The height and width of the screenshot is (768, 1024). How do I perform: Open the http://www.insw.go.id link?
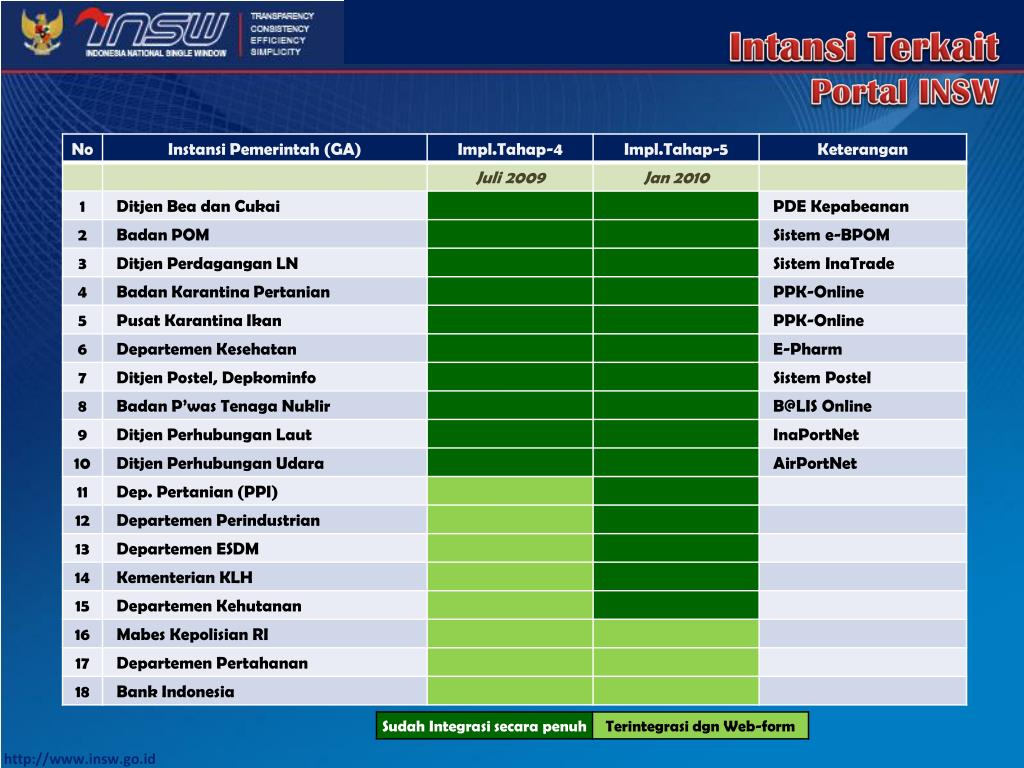pyautogui.click(x=82, y=758)
